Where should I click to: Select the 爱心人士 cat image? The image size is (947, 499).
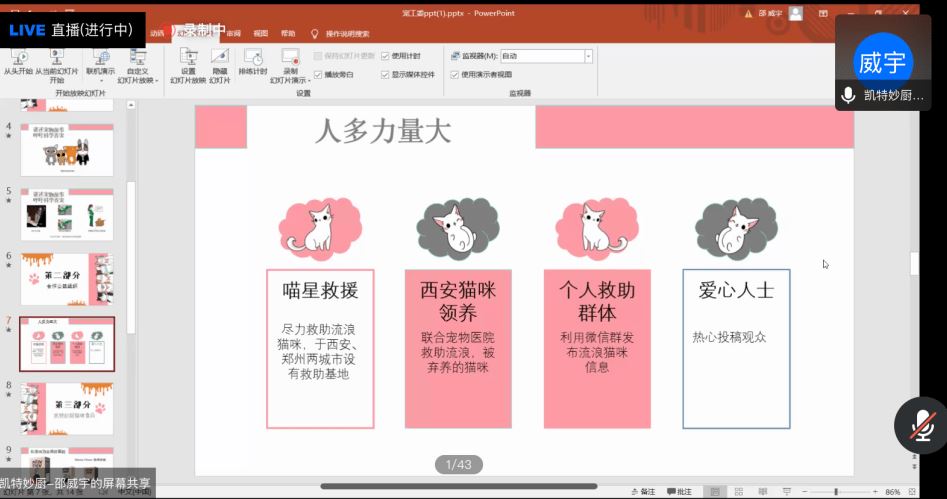[x=736, y=228]
